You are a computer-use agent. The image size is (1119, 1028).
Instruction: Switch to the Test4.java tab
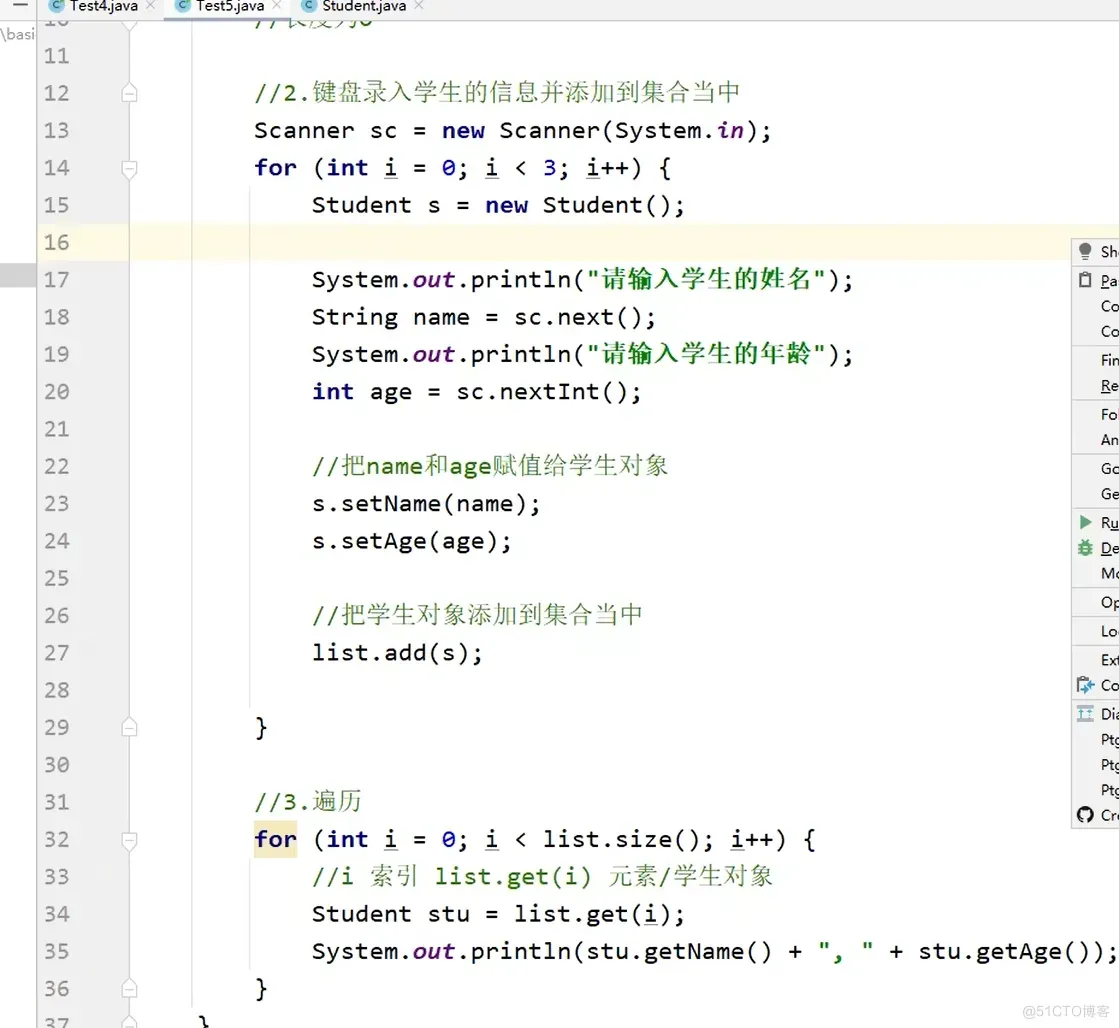click(x=103, y=6)
